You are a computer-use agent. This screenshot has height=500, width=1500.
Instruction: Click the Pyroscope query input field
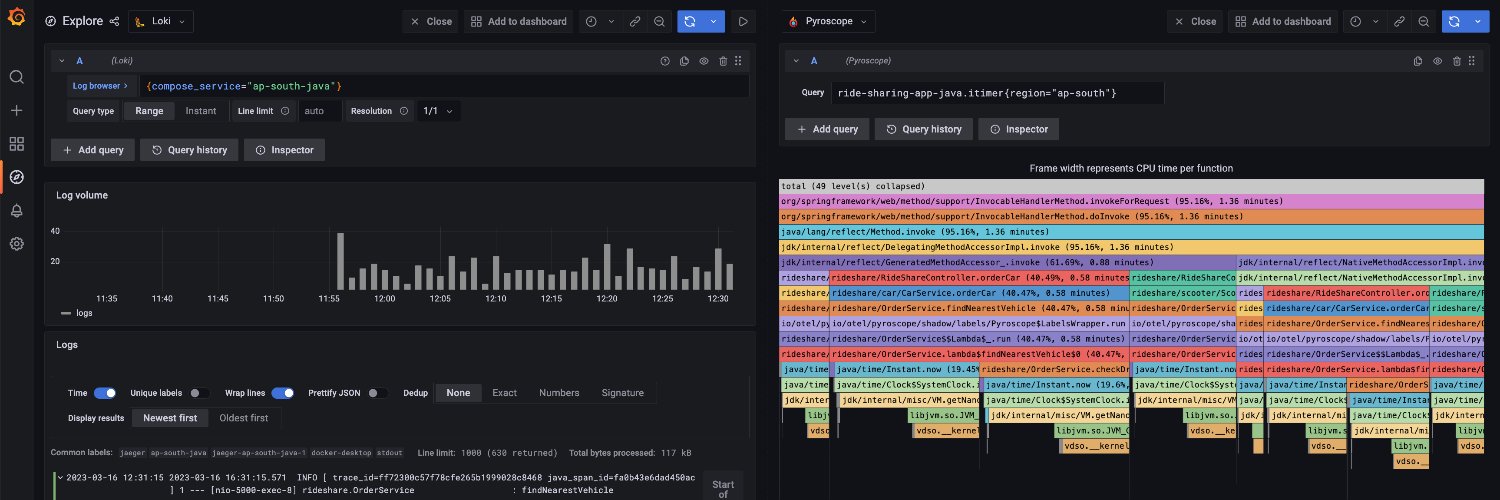tap(997, 93)
